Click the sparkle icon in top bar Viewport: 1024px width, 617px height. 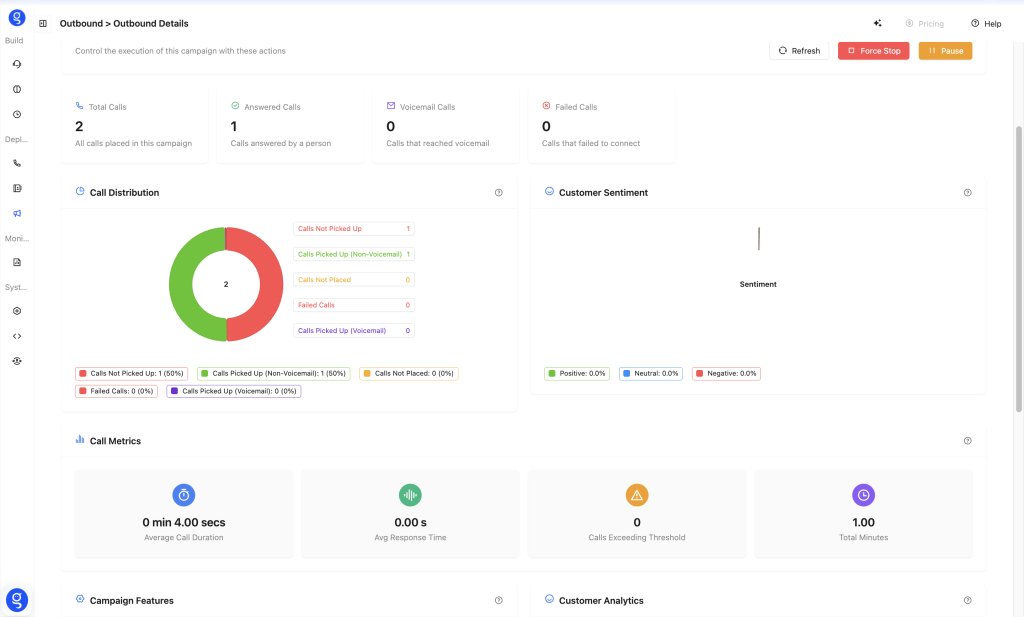pos(877,23)
